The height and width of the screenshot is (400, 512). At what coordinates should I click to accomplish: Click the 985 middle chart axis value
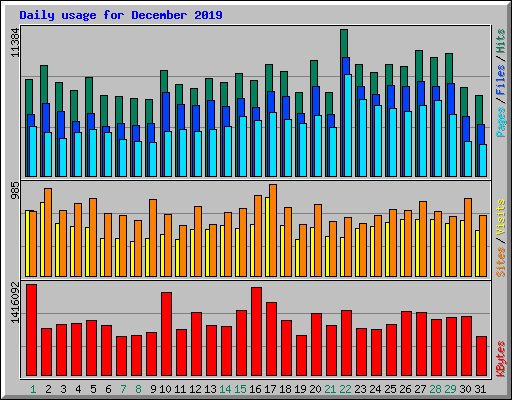point(15,190)
